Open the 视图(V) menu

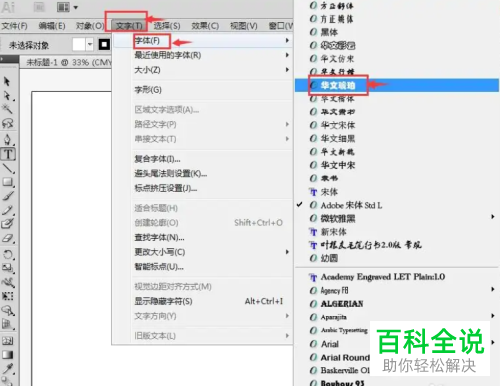244,26
